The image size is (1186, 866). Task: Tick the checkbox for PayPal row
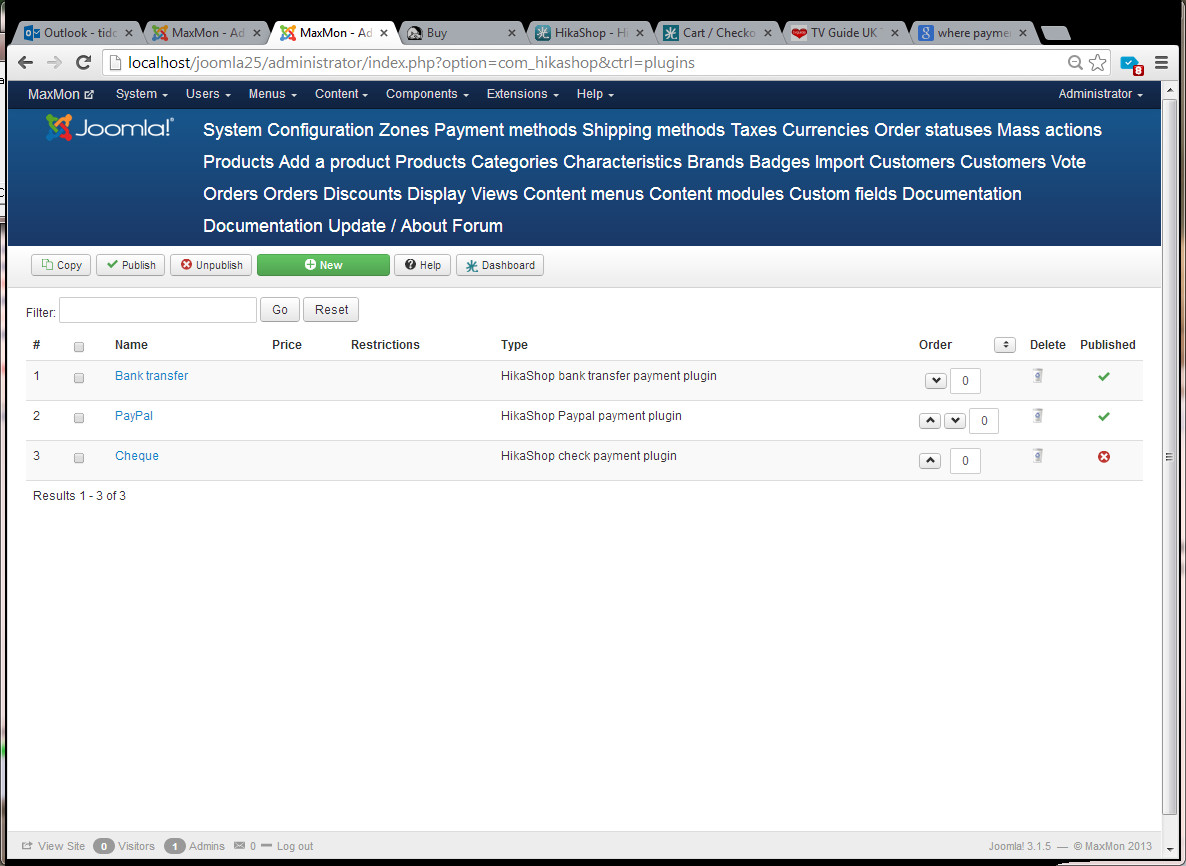(x=79, y=418)
